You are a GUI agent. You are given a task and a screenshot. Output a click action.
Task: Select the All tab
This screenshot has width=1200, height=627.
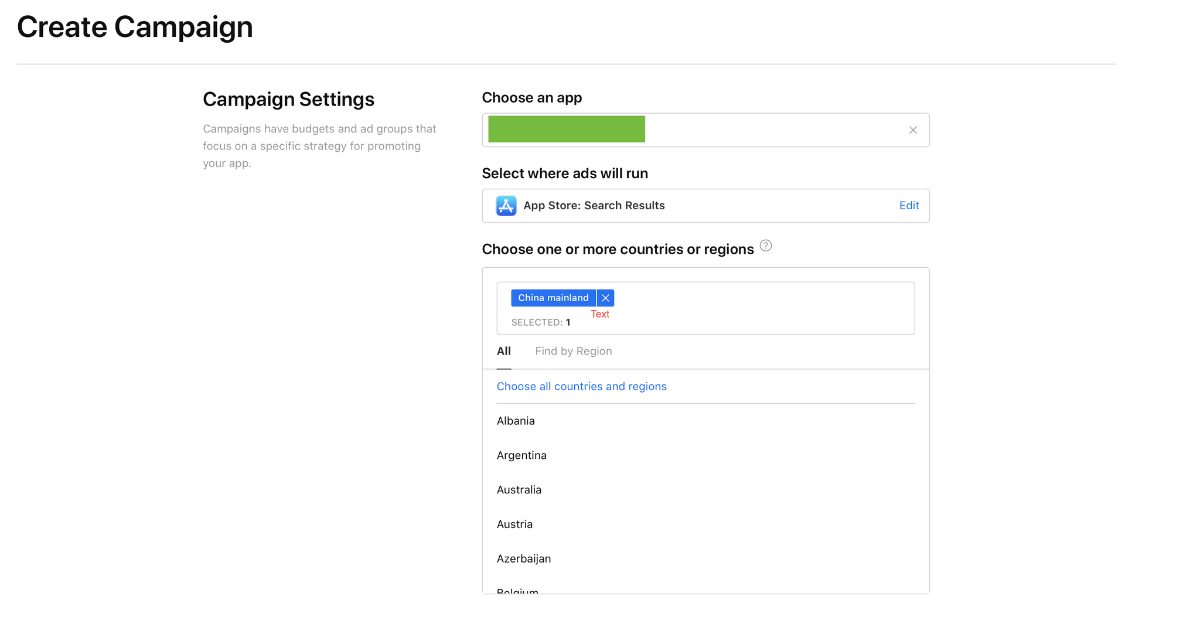[503, 350]
